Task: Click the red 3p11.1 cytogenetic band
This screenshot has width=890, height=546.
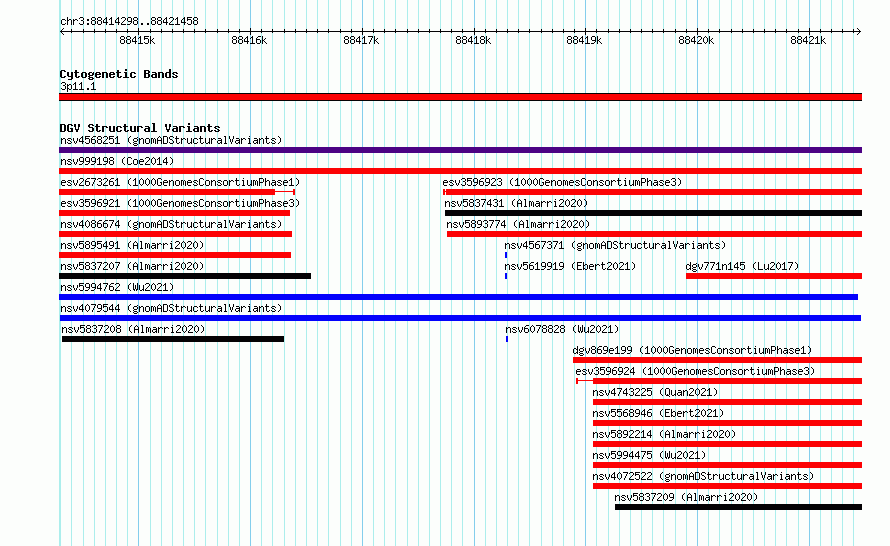Action: pyautogui.click(x=460, y=97)
